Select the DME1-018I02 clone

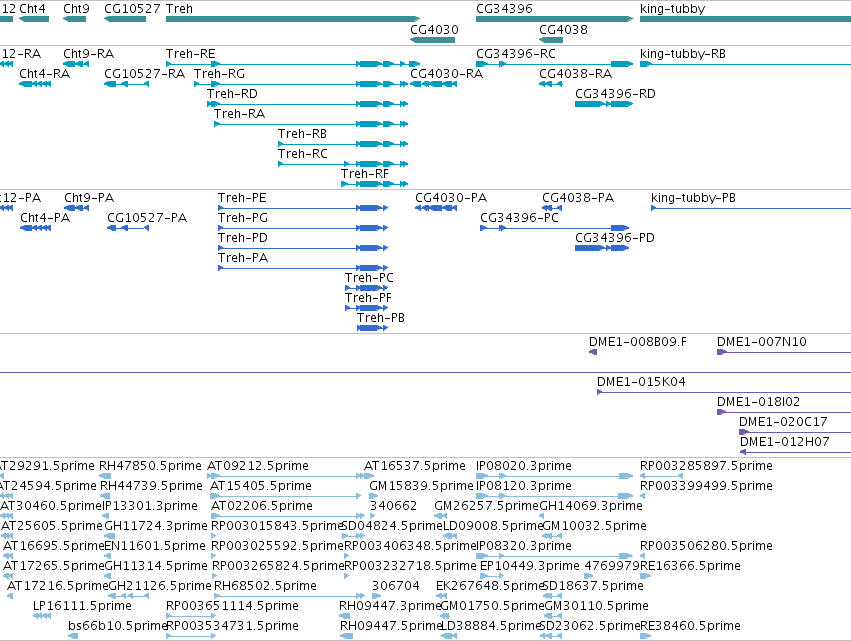784,412
